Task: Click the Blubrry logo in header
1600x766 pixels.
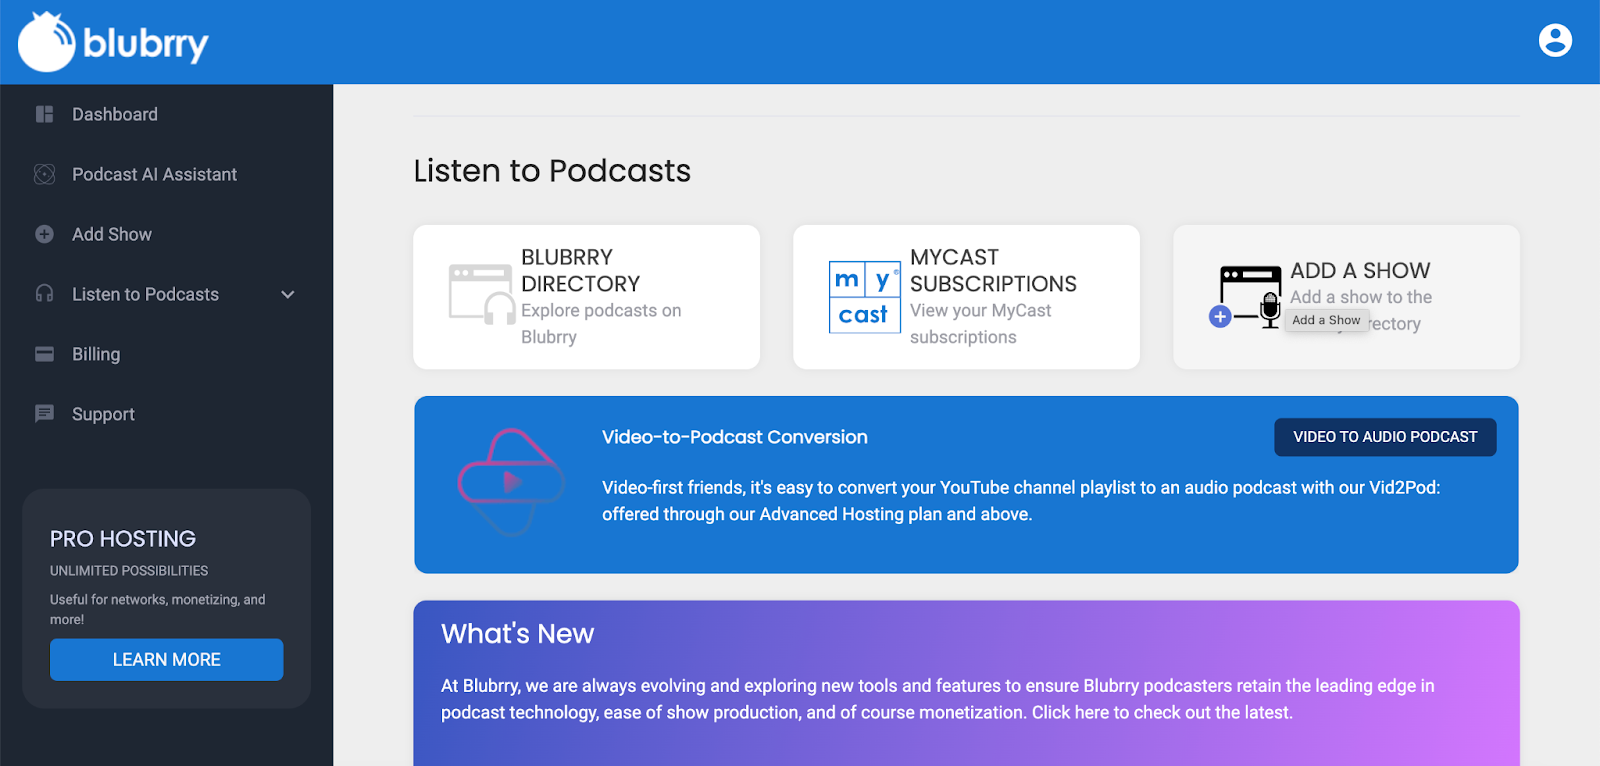Action: click(x=113, y=42)
